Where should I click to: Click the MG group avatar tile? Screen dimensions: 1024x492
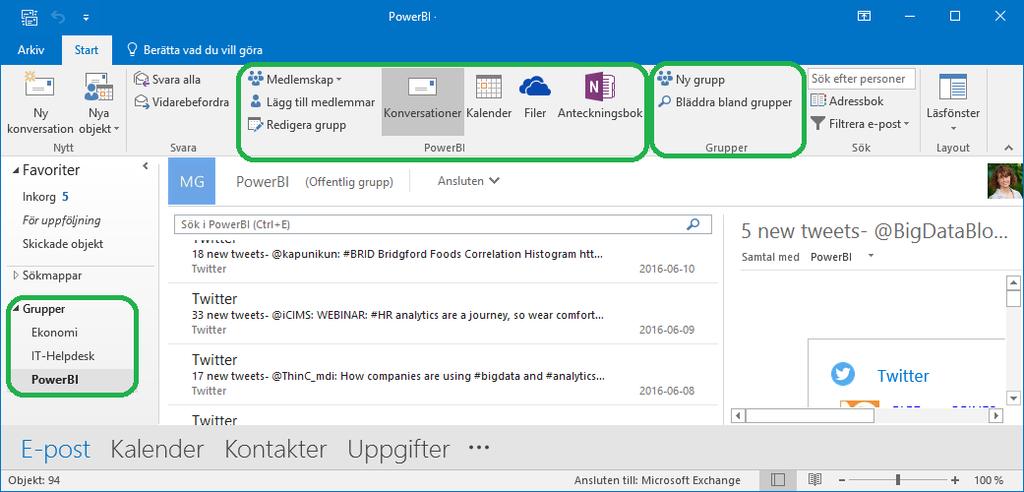192,182
